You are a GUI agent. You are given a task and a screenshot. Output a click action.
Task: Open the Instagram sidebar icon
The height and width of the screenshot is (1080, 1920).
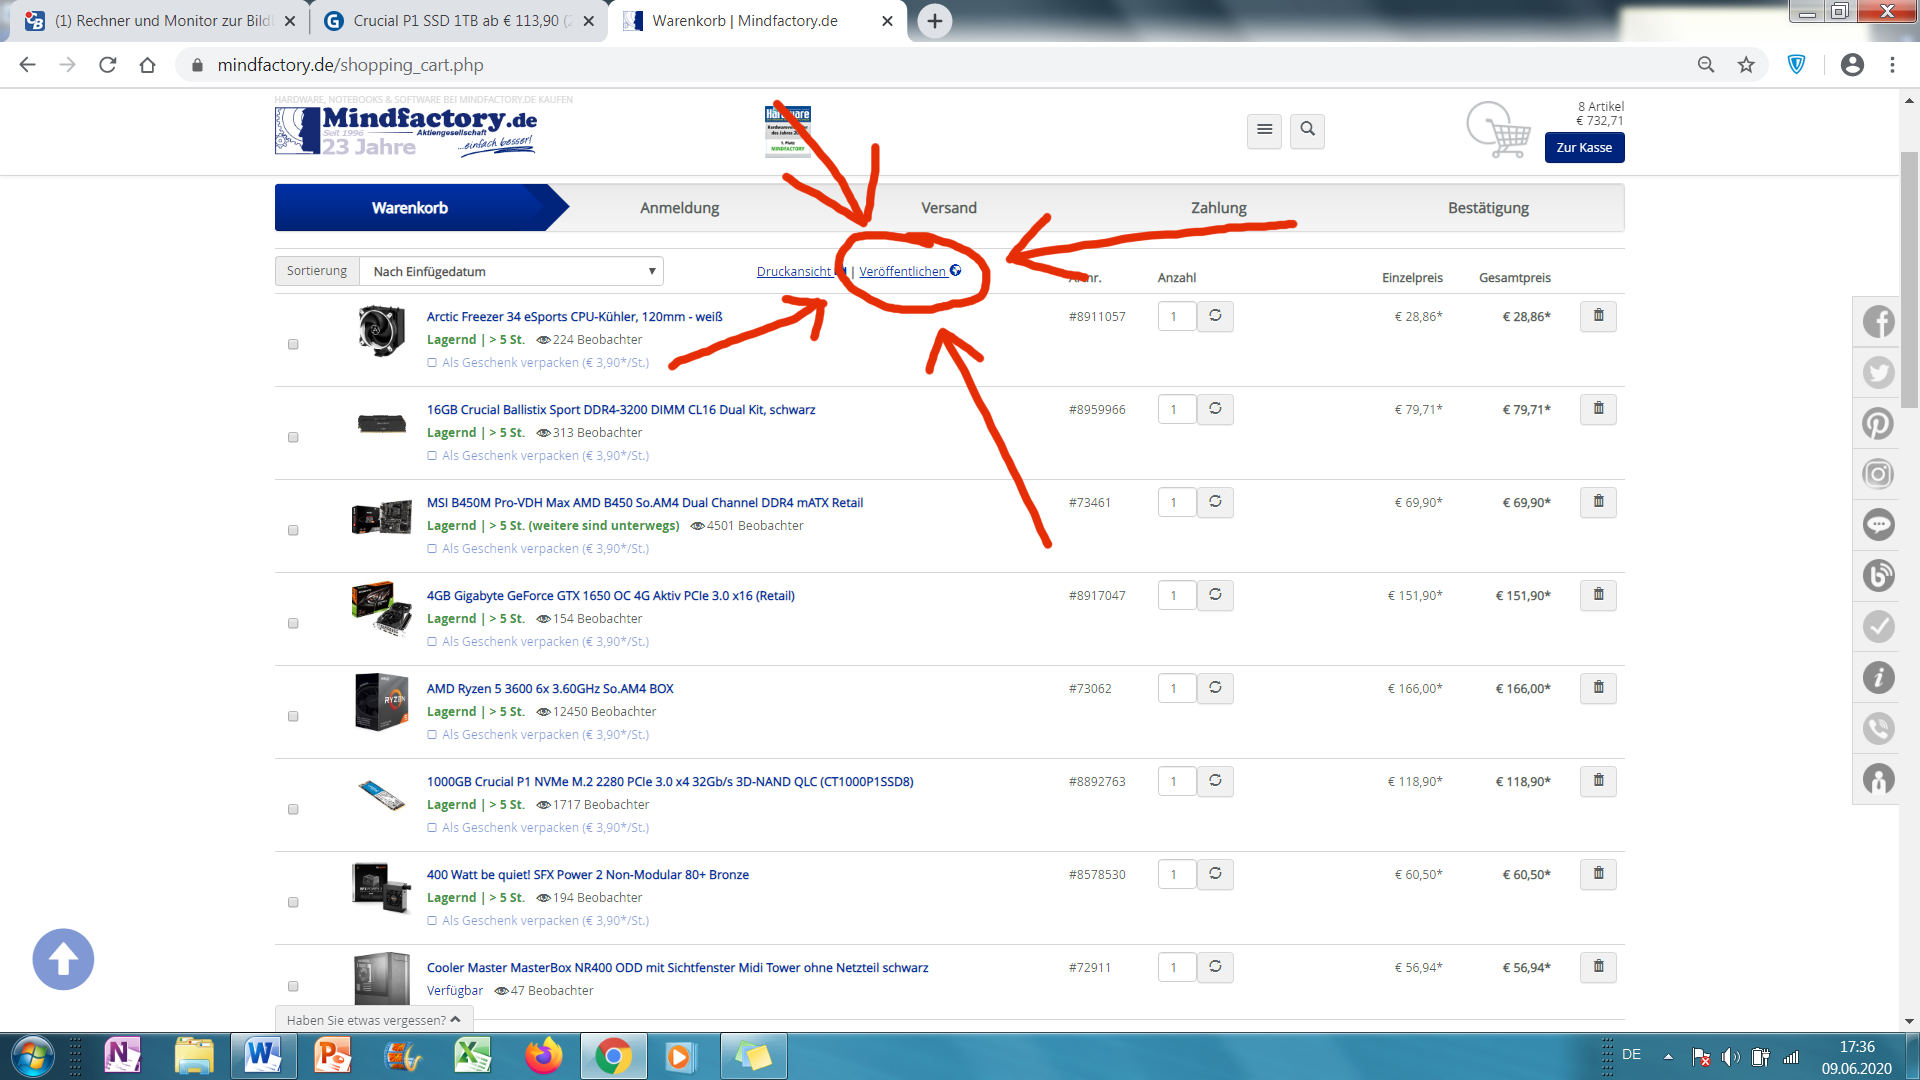tap(1878, 474)
